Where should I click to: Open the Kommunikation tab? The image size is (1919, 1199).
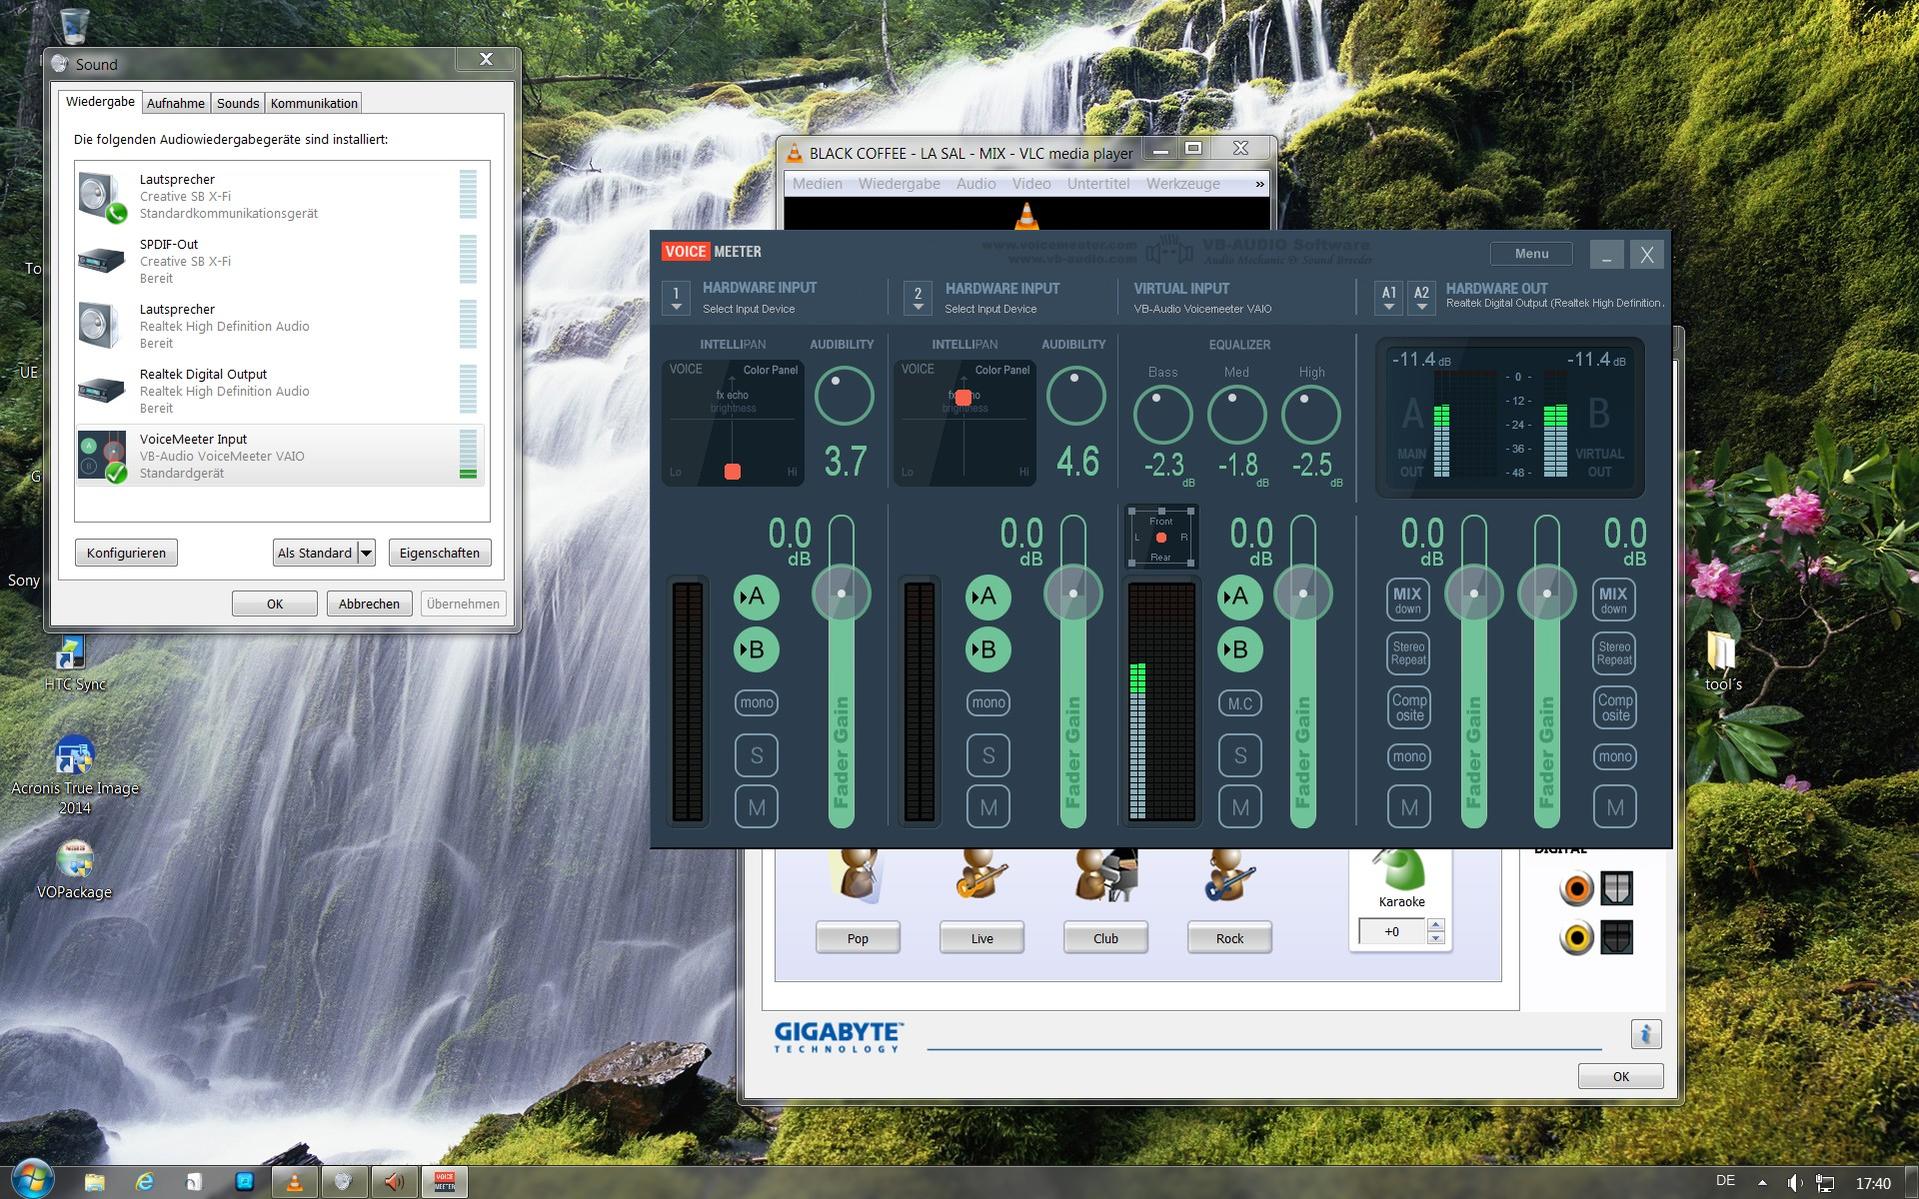314,103
